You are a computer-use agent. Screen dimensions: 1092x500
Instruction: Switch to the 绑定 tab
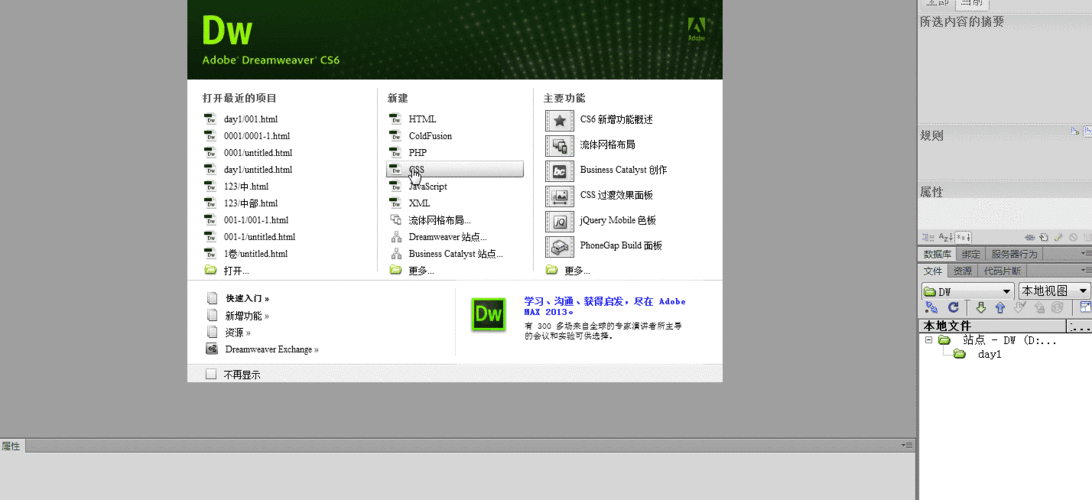971,254
